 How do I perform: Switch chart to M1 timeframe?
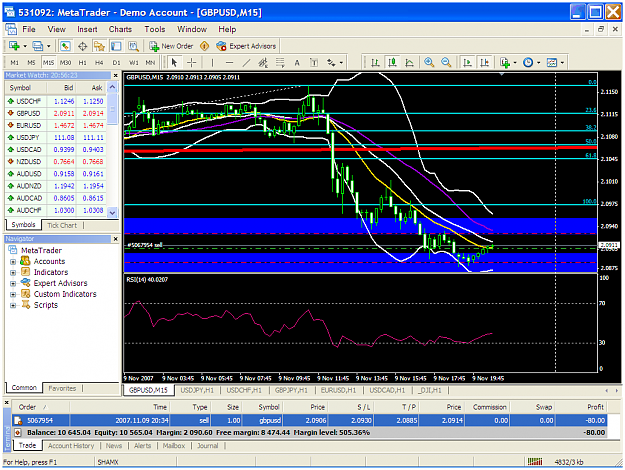click(14, 63)
